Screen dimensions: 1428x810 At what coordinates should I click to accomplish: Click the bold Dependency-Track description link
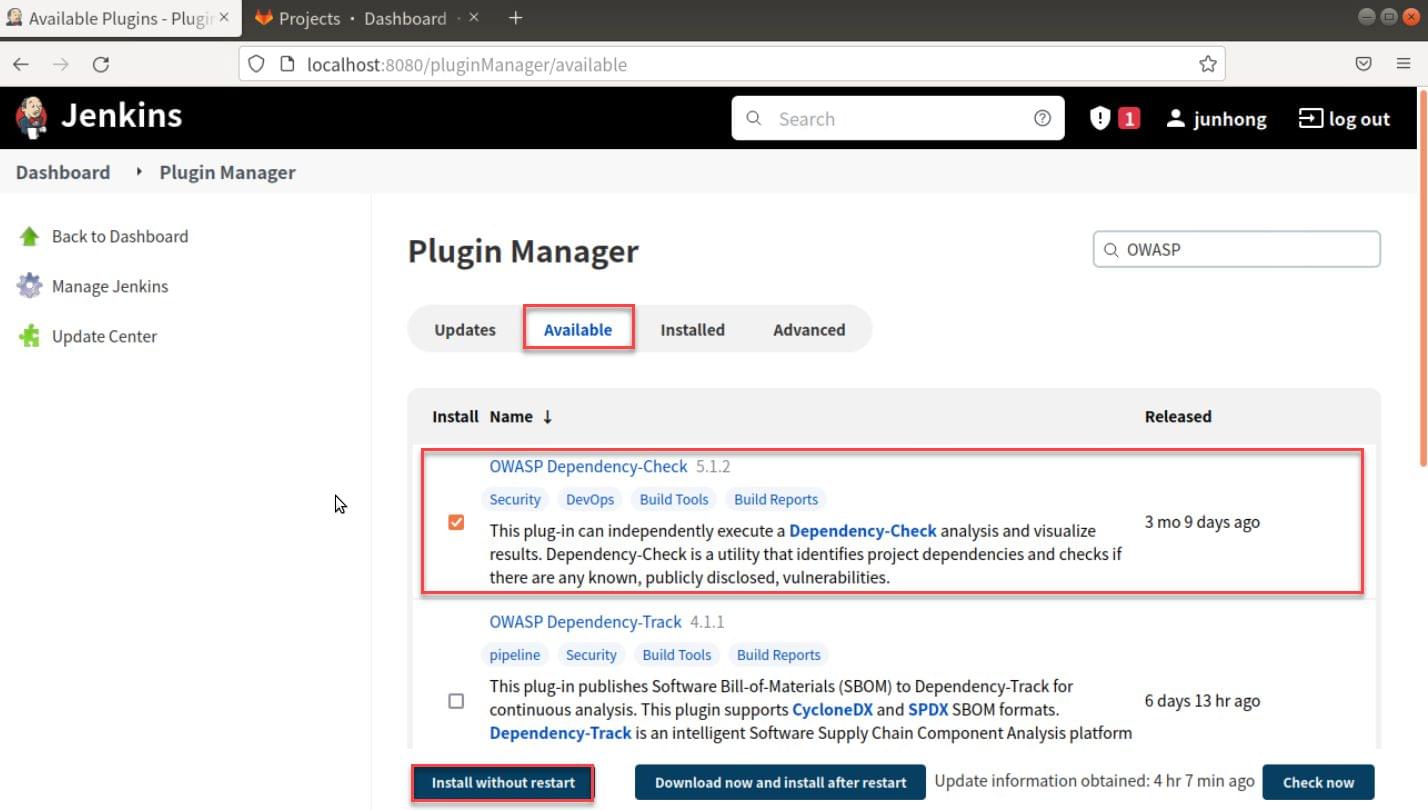point(560,733)
